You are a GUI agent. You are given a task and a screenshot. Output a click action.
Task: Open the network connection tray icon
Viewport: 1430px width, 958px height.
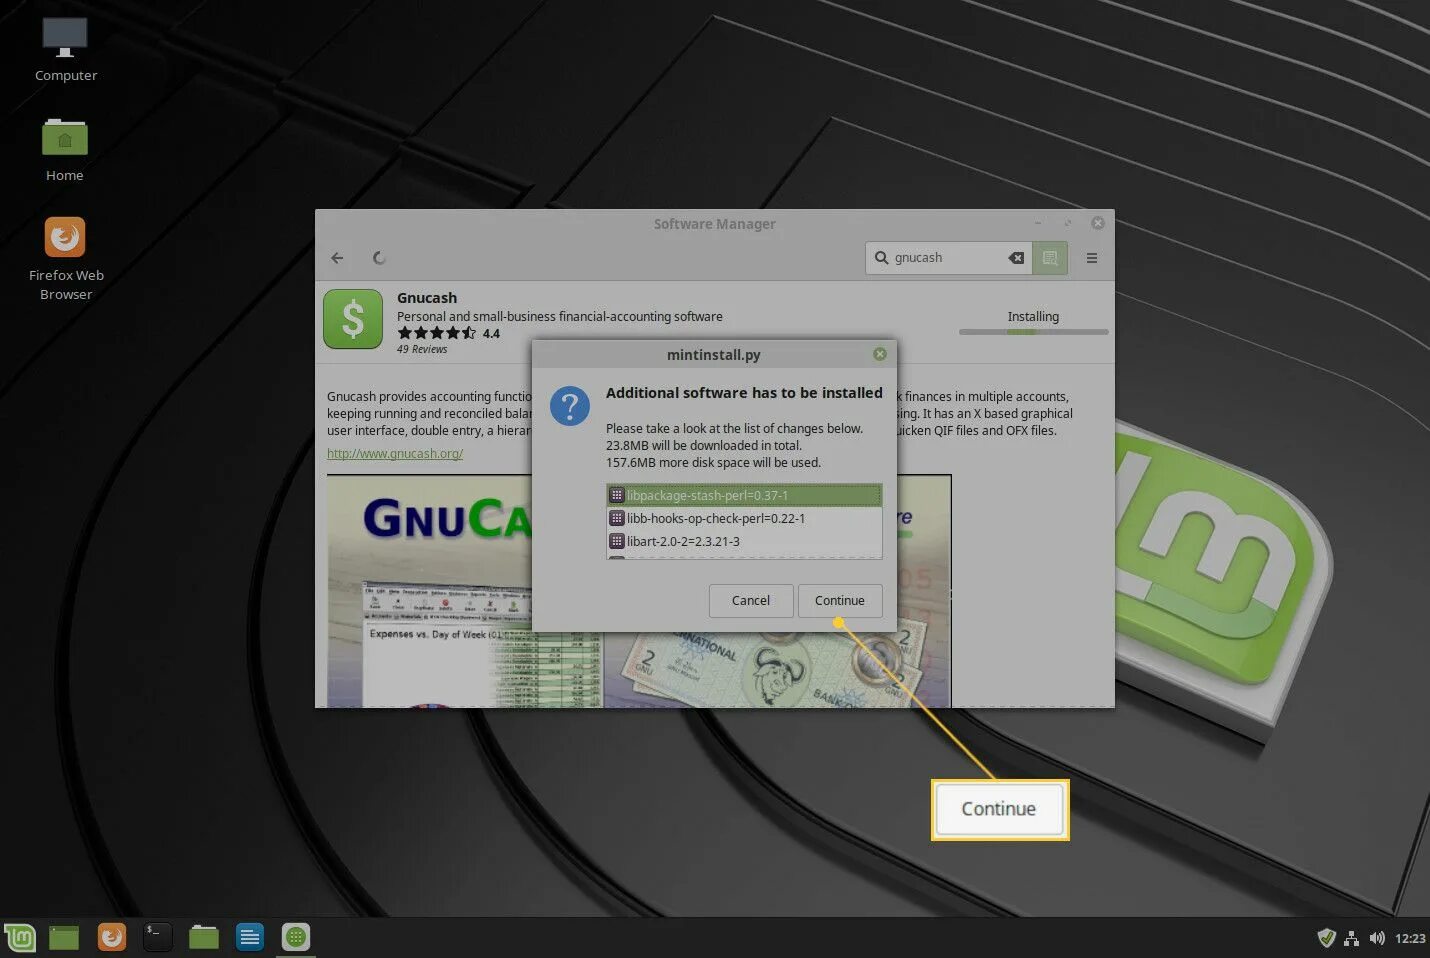click(x=1352, y=938)
